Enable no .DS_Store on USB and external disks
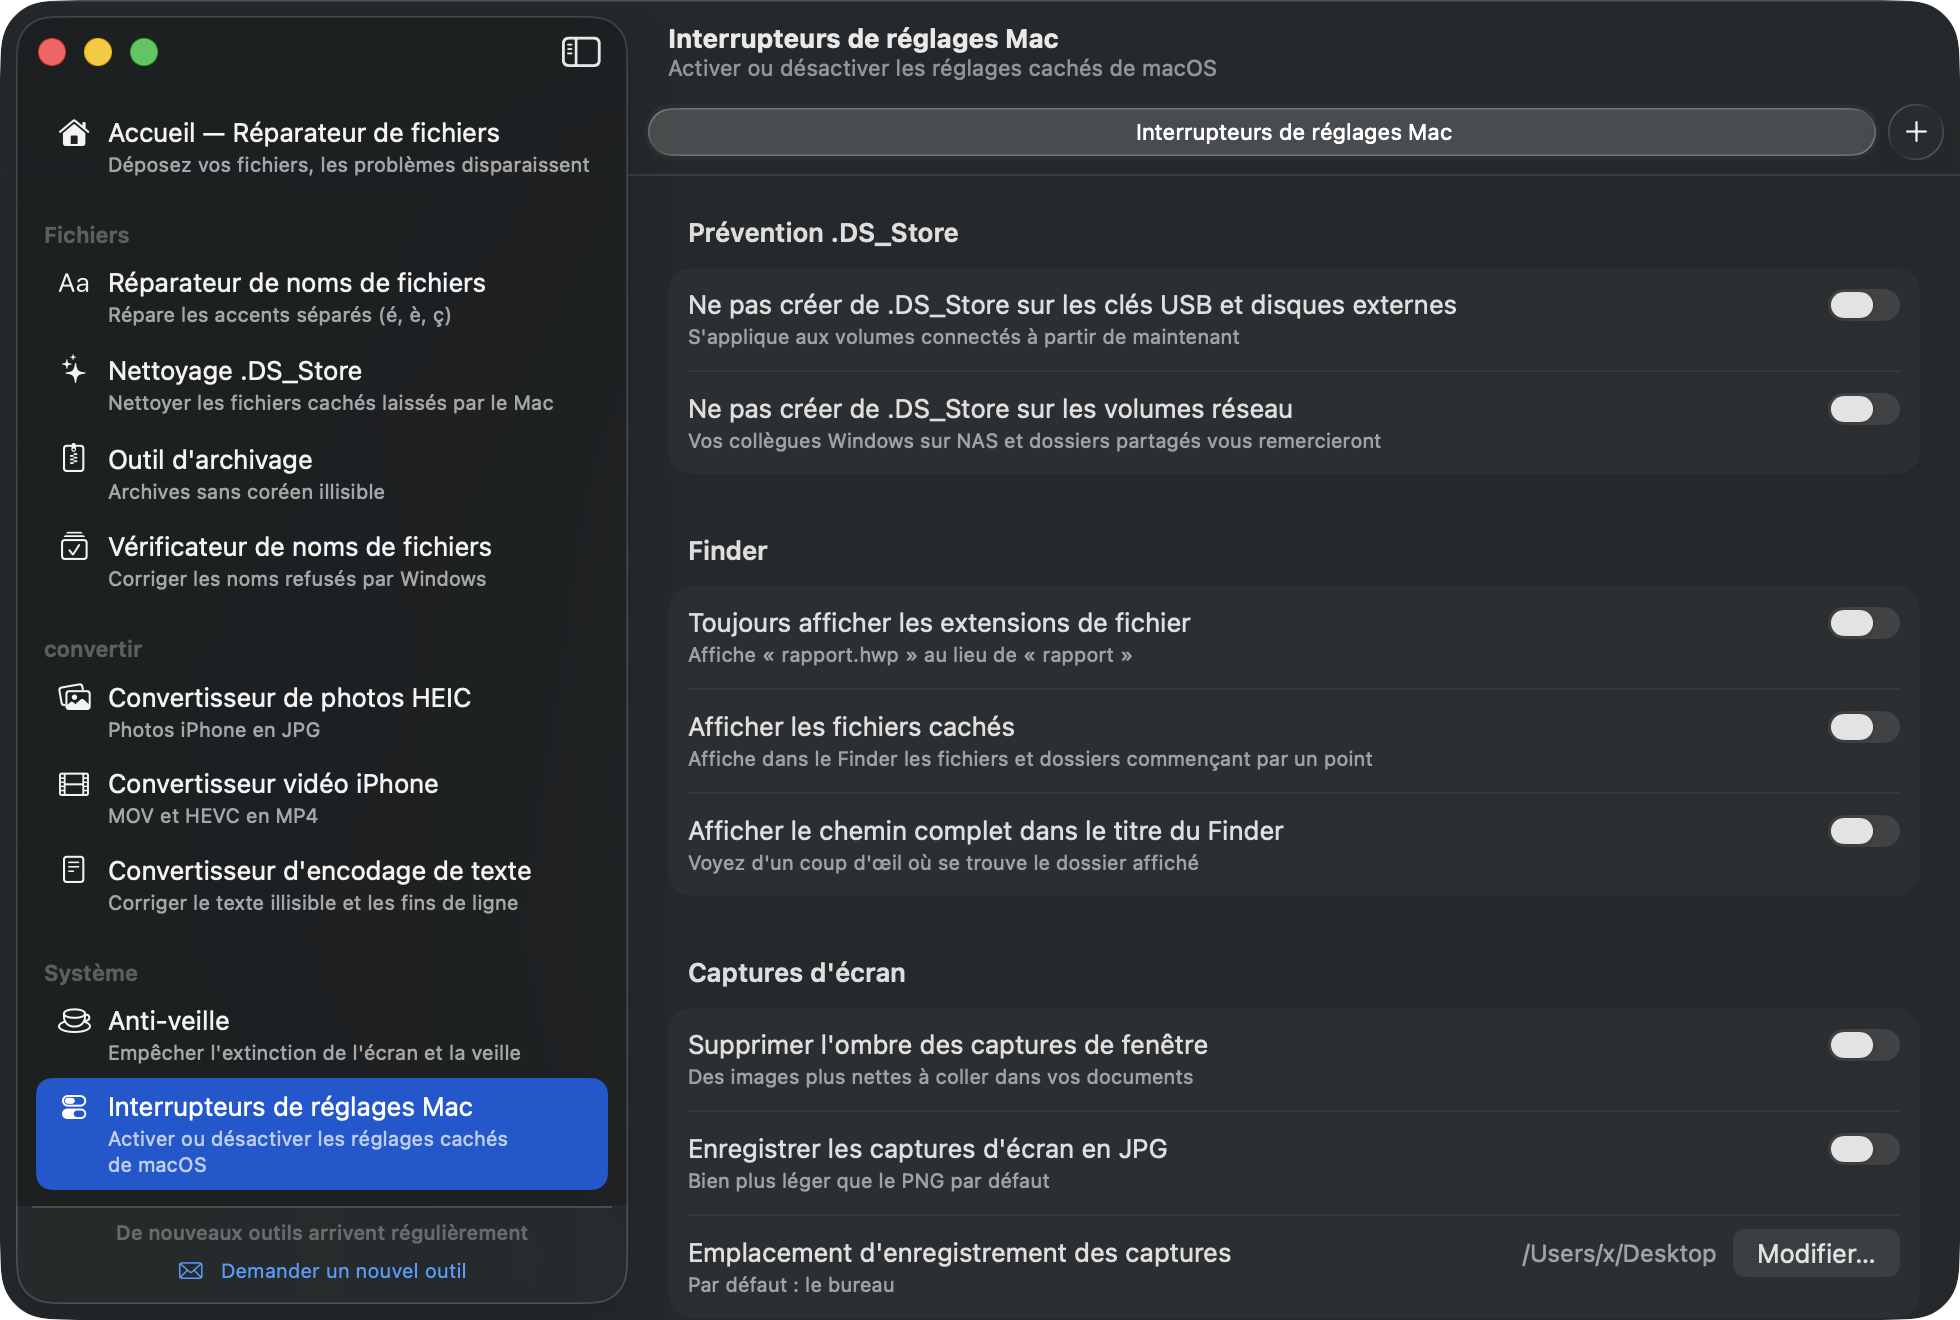The width and height of the screenshot is (1960, 1320). (x=1864, y=305)
